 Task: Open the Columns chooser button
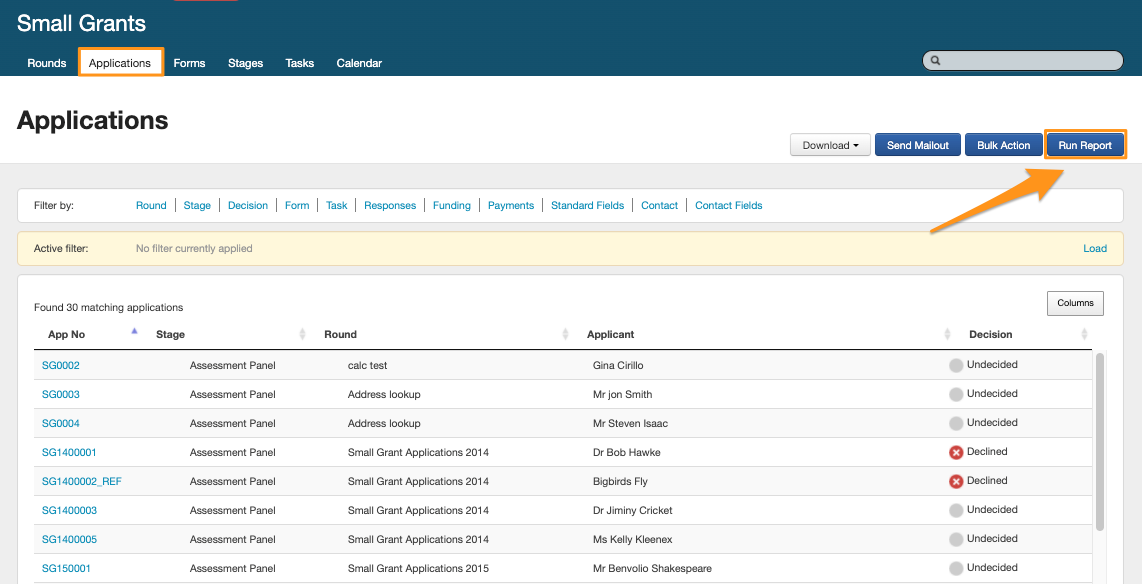point(1075,303)
